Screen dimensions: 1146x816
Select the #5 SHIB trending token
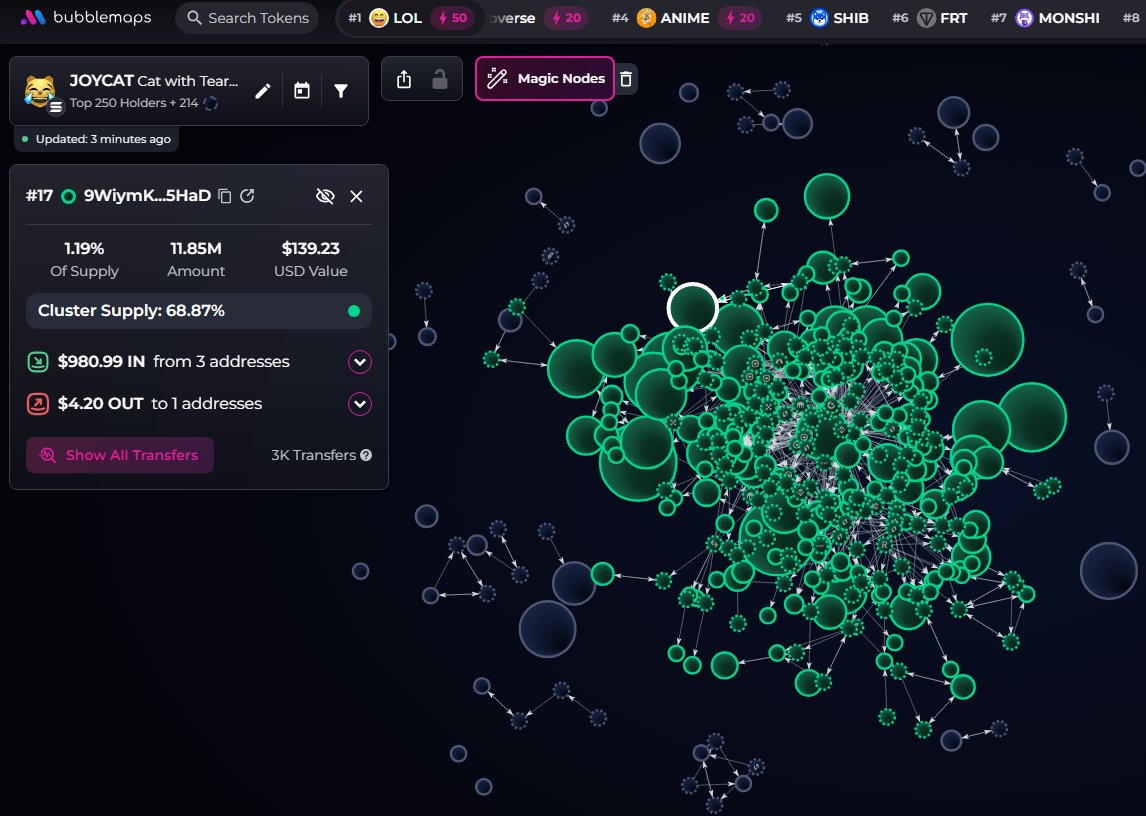click(838, 18)
